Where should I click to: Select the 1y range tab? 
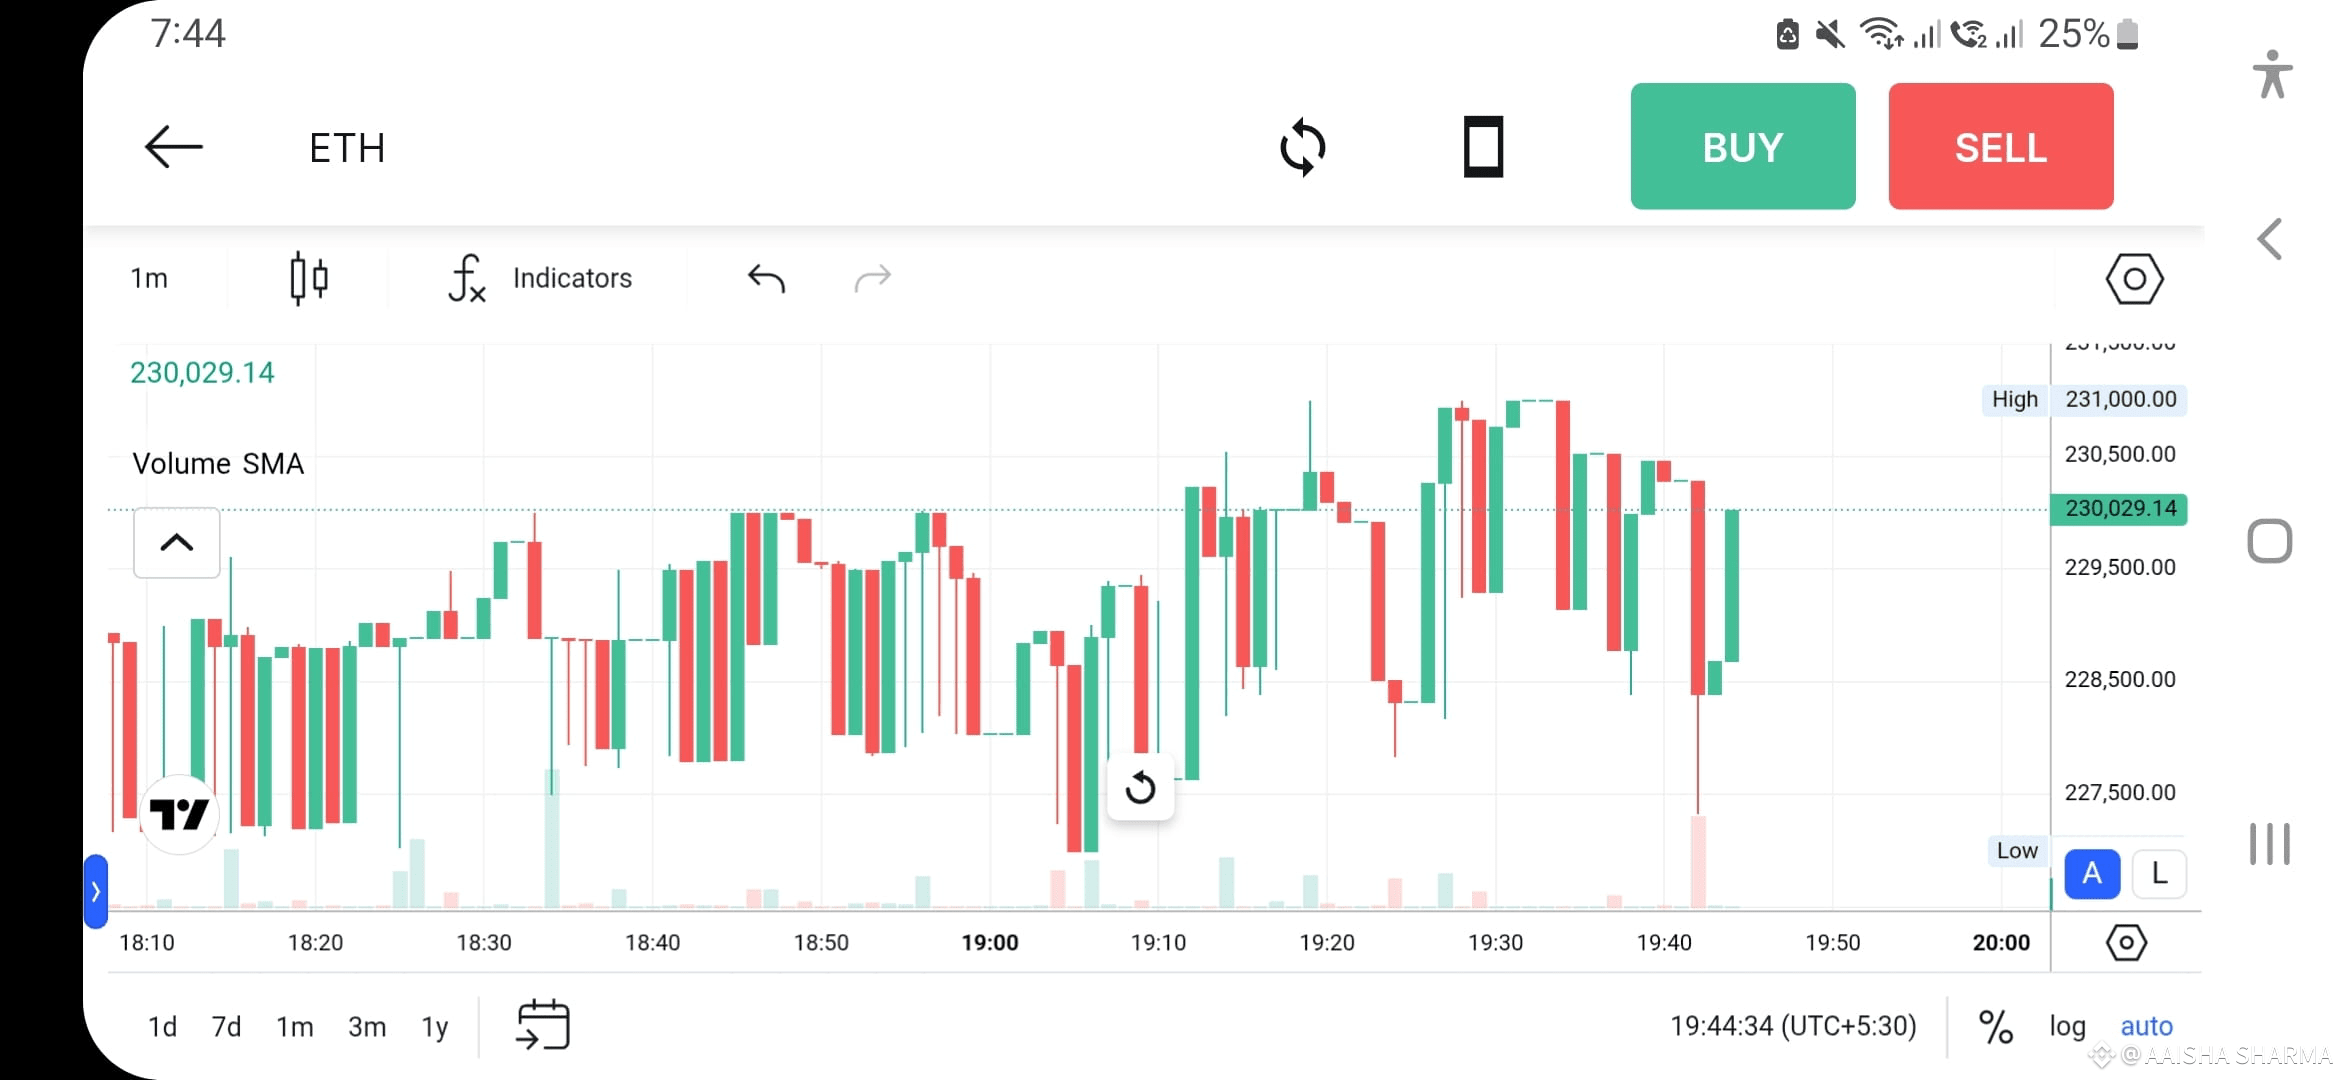(x=434, y=1026)
